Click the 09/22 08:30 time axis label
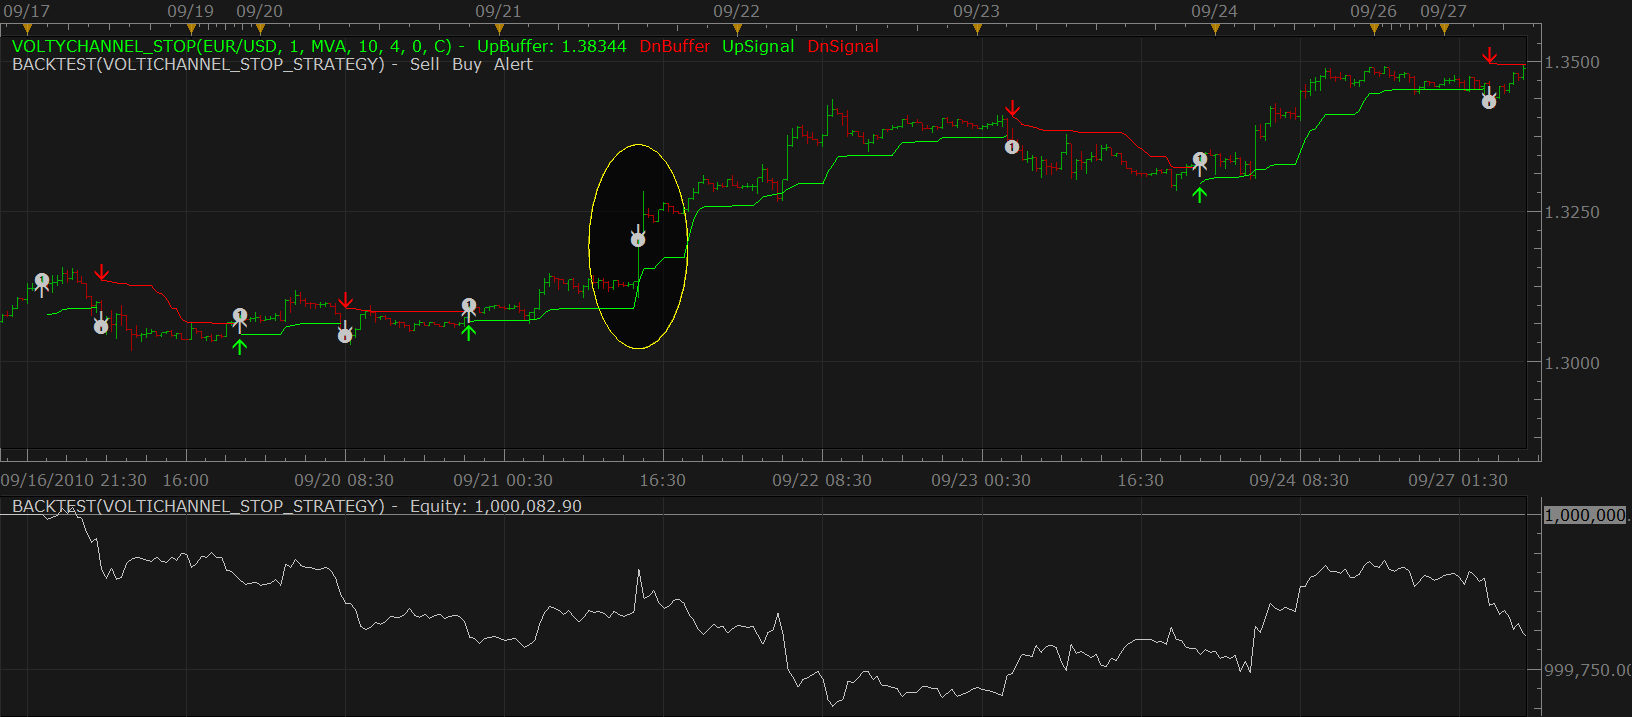 pyautogui.click(x=822, y=480)
